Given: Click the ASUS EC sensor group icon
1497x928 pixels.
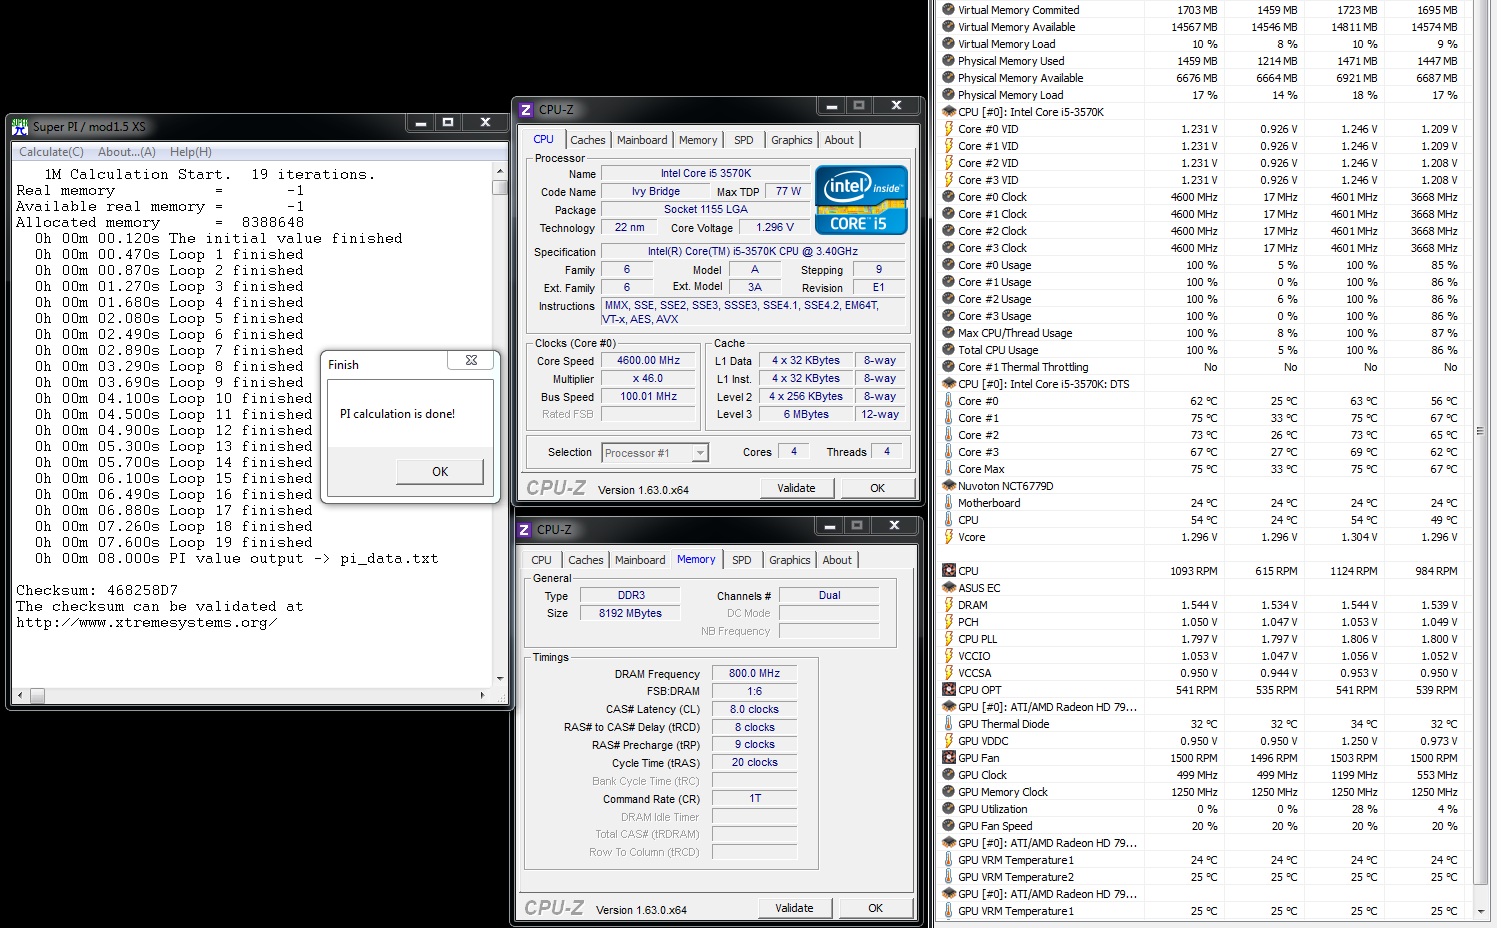Looking at the screenshot, I should pyautogui.click(x=948, y=588).
